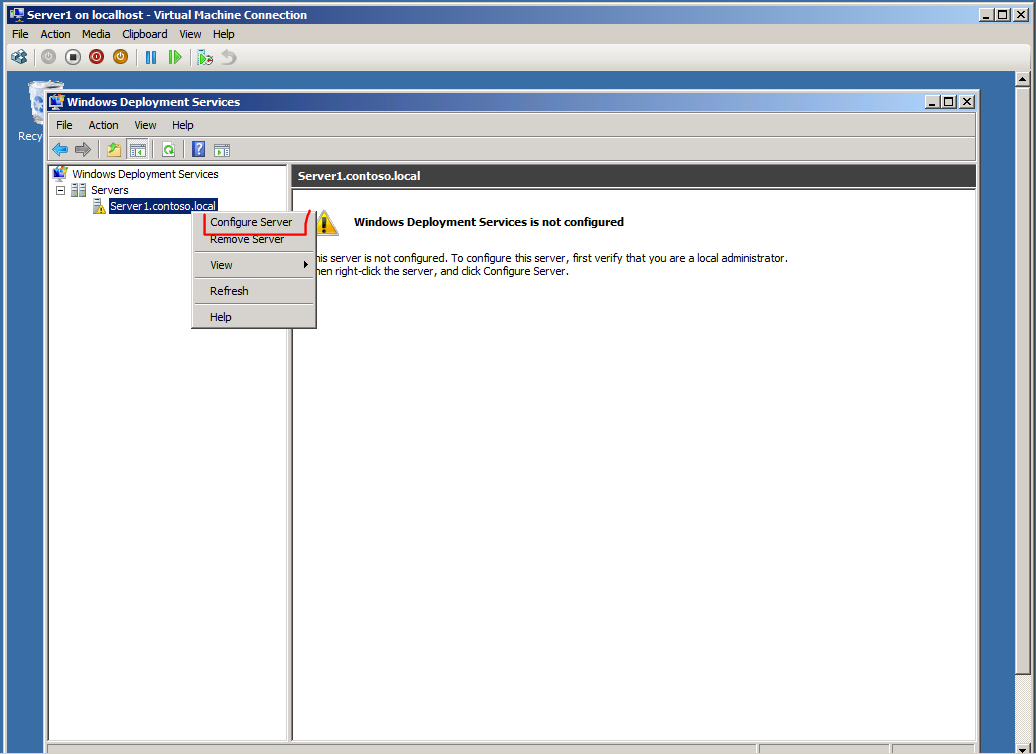Go back with the blue arrow in WDS toolbar

coord(60,150)
